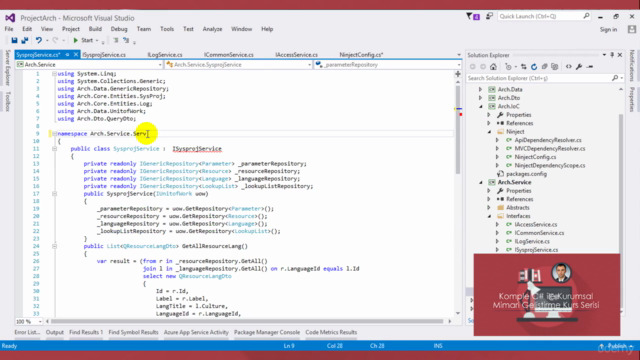Toggle auto-hide pin for Solution Explorer
This screenshot has height=360, width=640.
[x=612, y=55]
